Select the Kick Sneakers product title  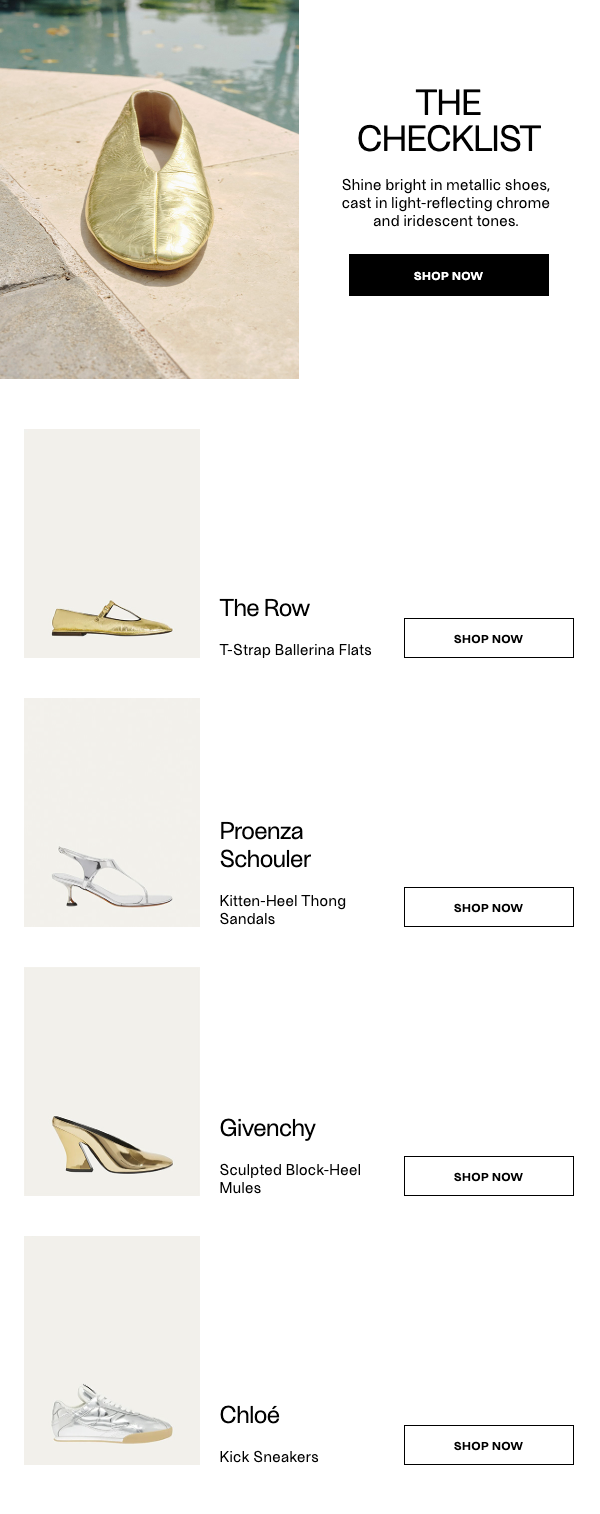[269, 1457]
